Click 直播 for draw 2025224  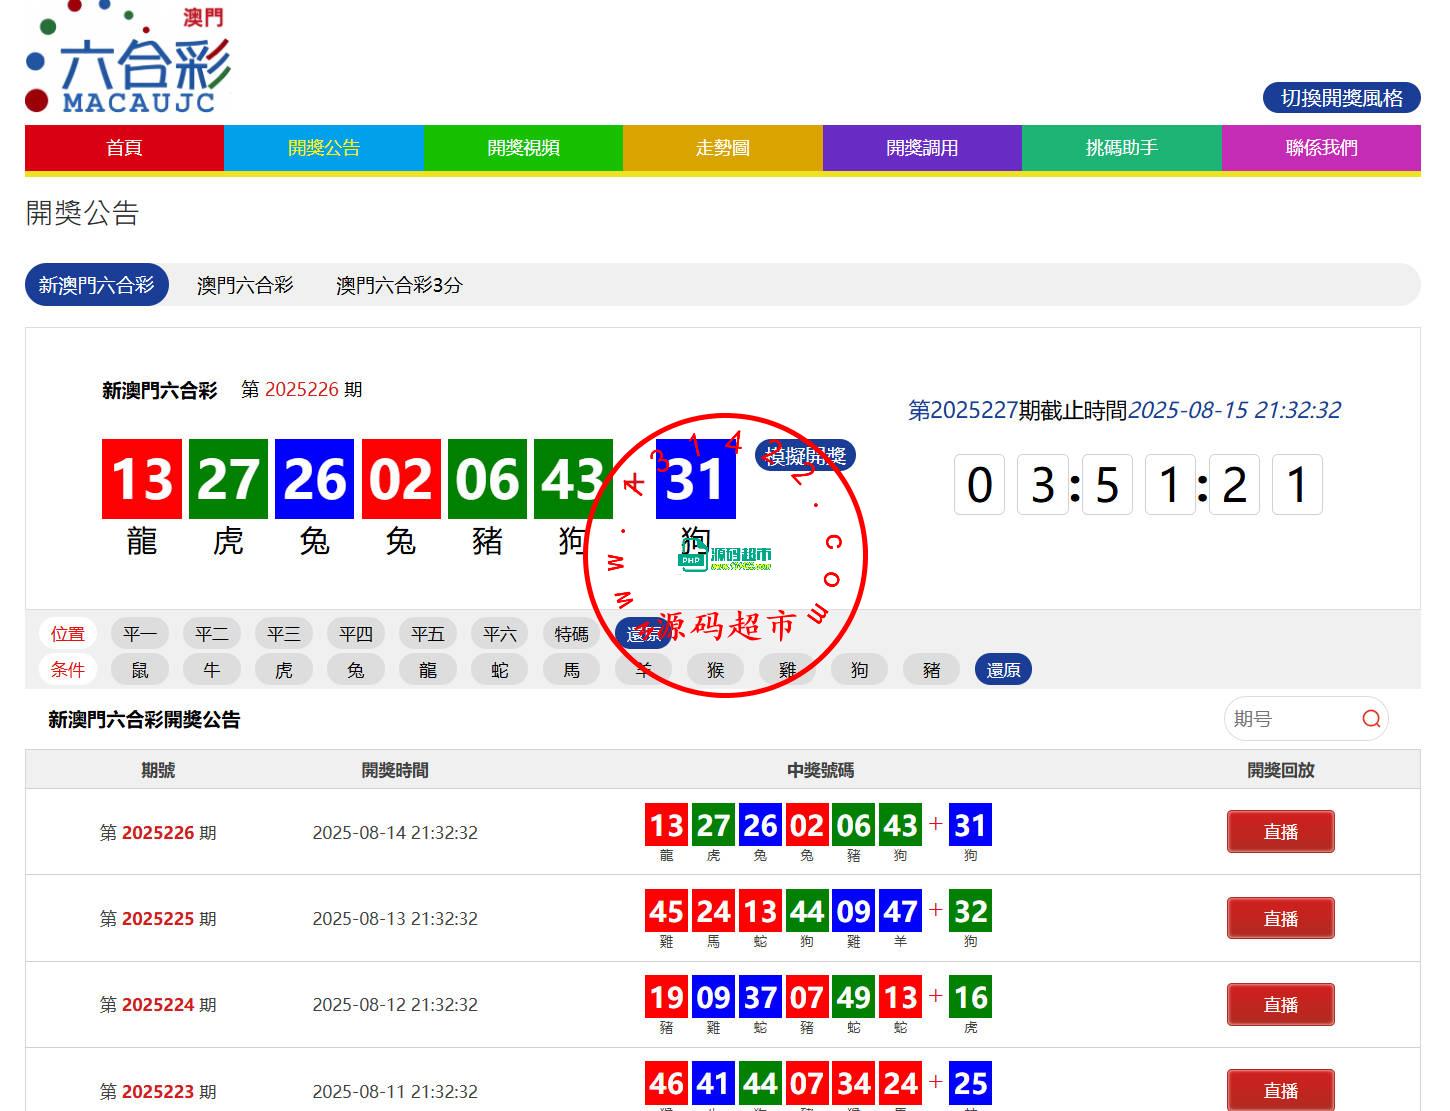(1281, 1004)
